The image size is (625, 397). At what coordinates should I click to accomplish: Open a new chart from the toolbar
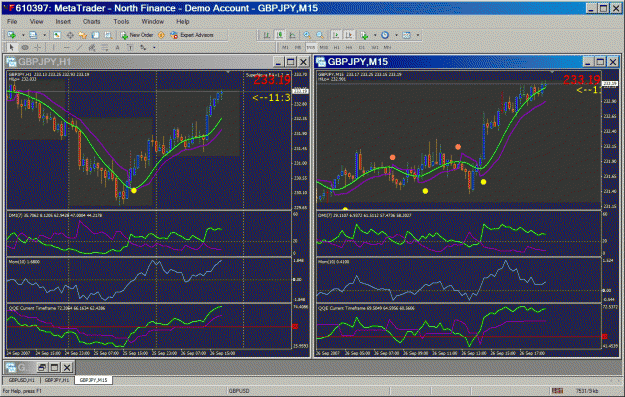pos(12,35)
